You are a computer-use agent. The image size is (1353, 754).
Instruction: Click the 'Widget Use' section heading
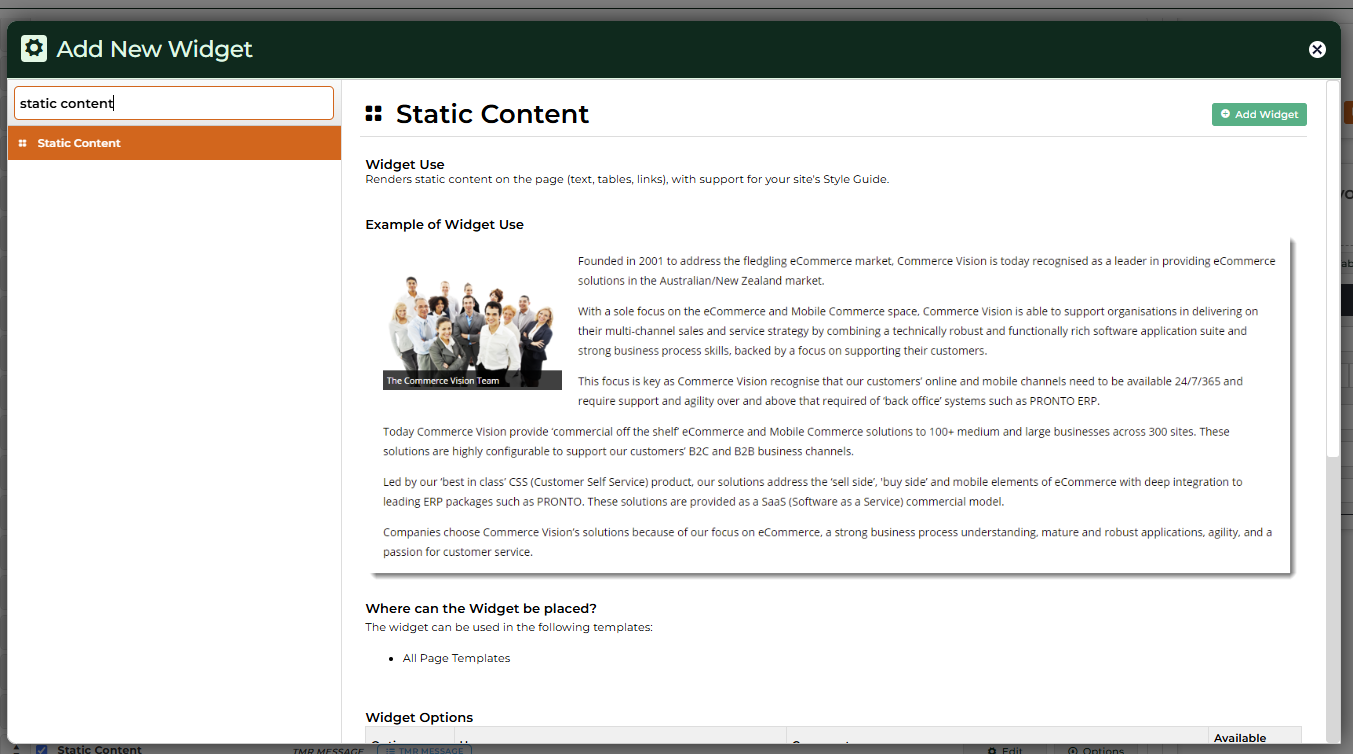tap(405, 164)
